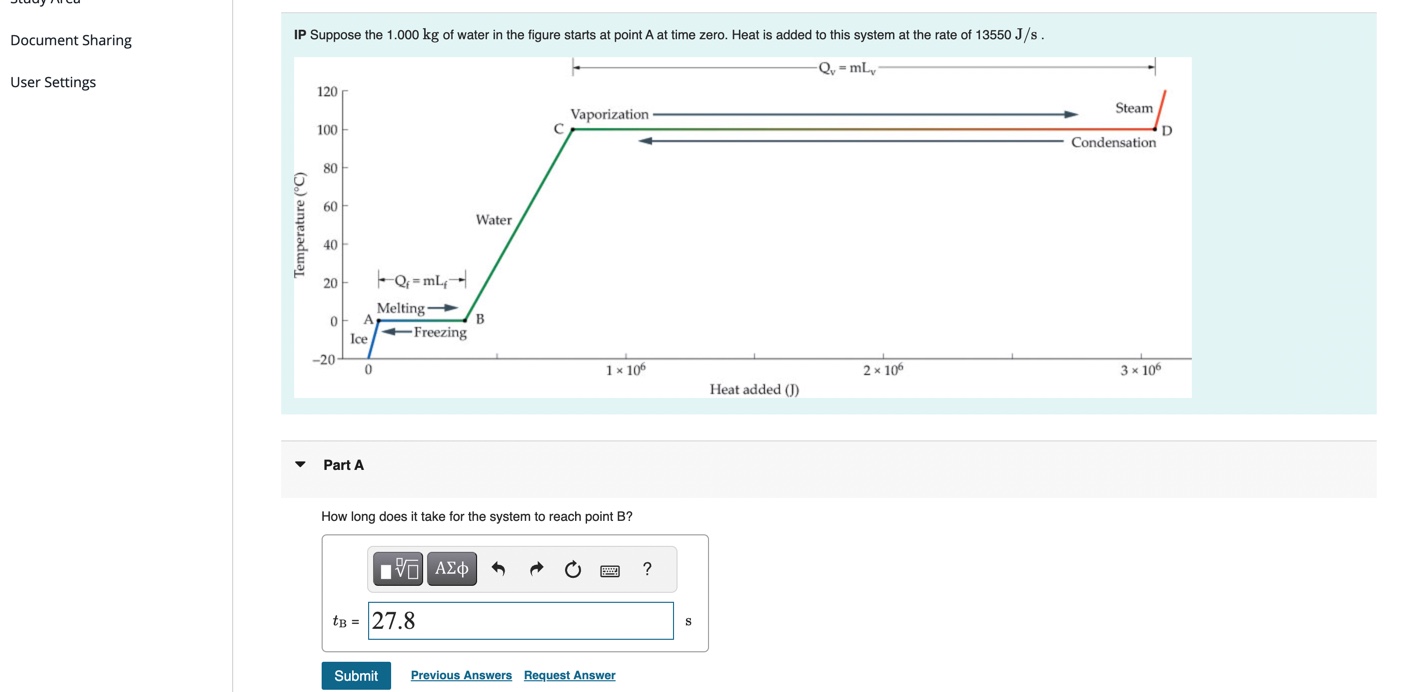This screenshot has width=1423, height=692.
Task: Reset the answer using the circular reset icon
Action: pos(572,568)
